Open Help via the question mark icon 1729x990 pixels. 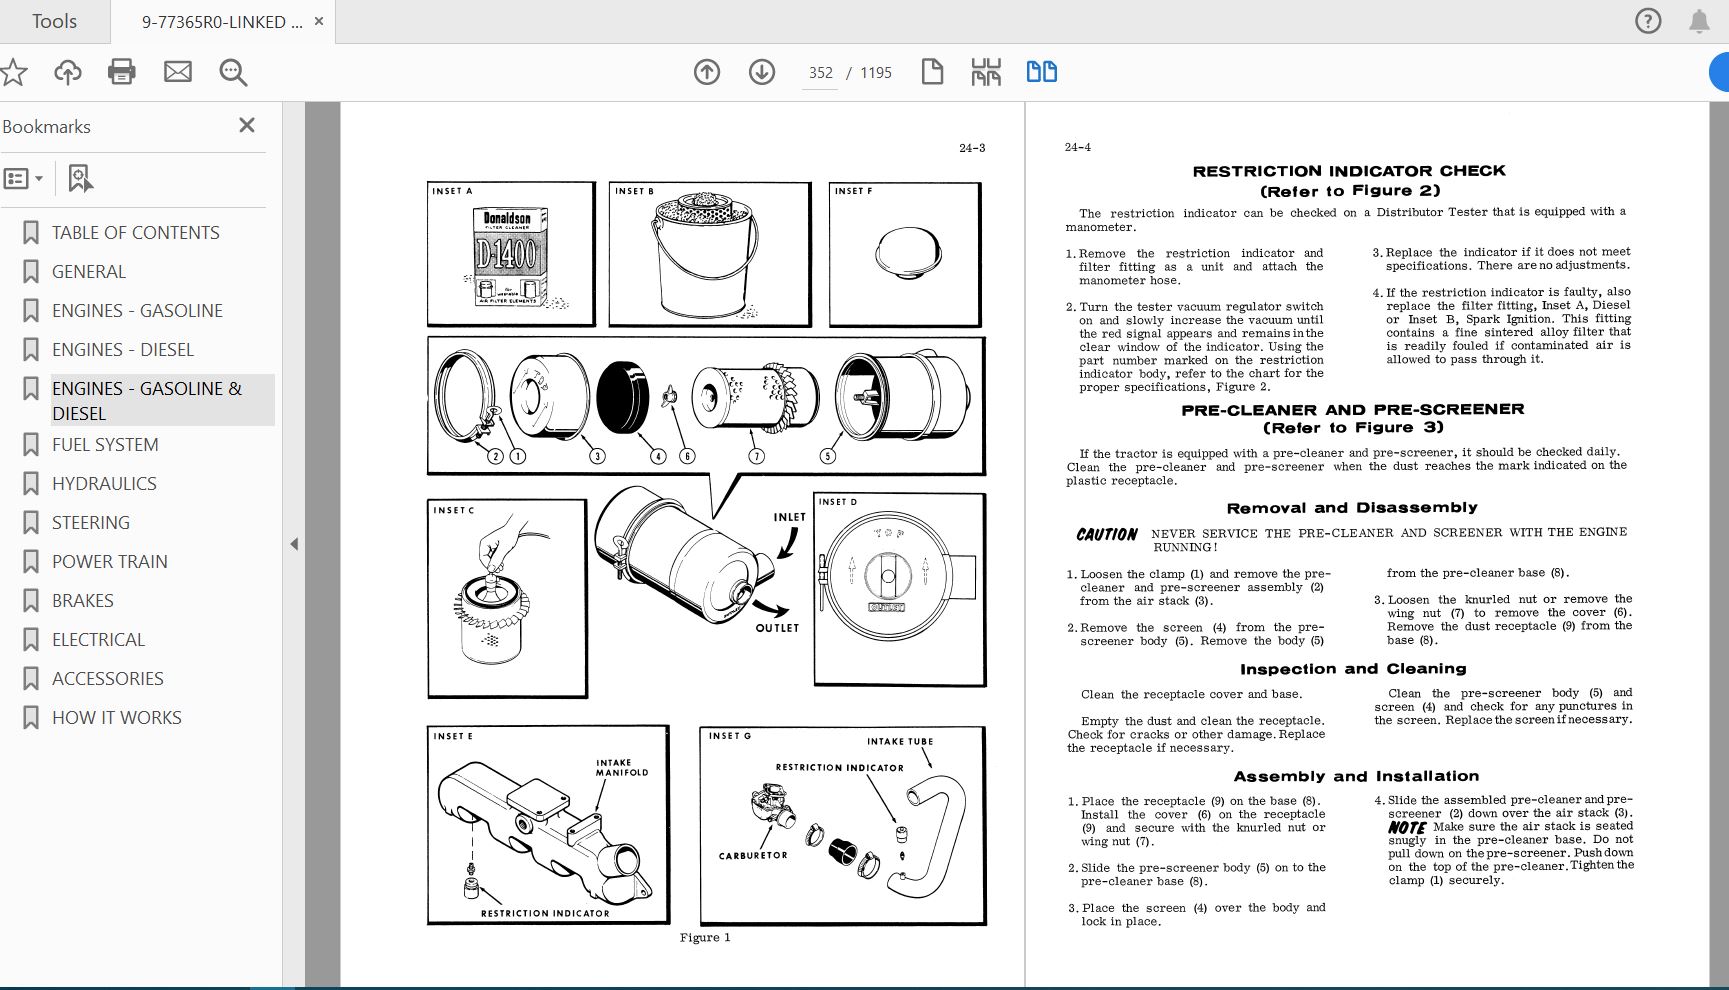click(1647, 20)
